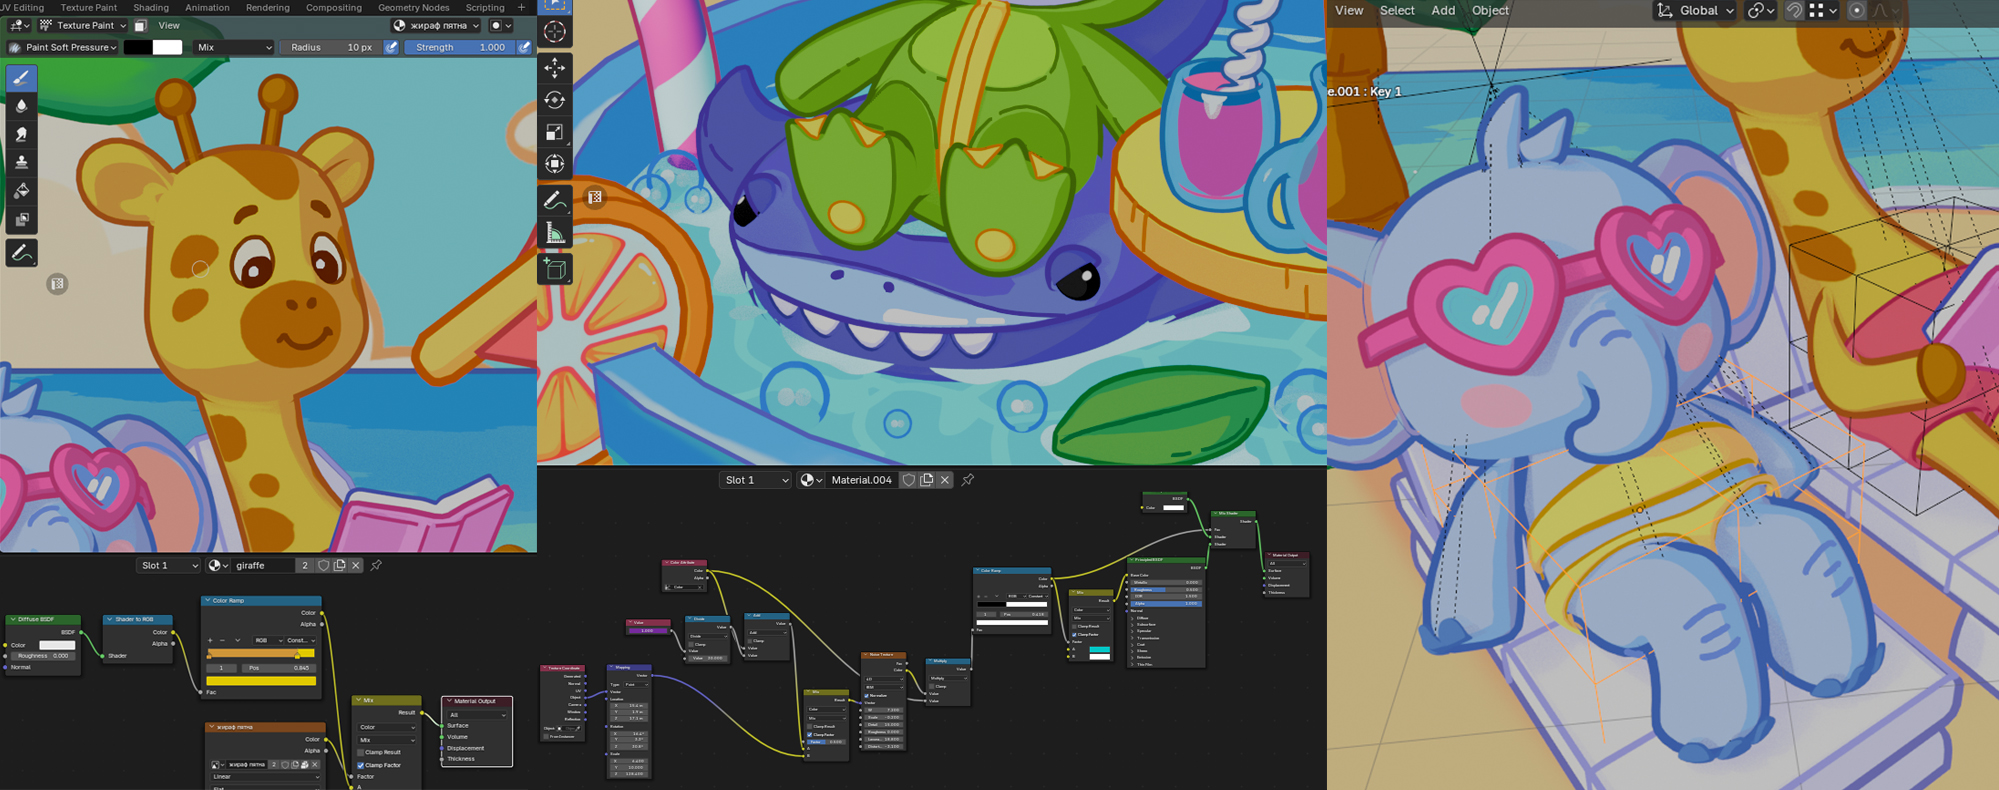Open the жираф пятна texture slot dropdown
Viewport: 1999px width, 790px height.
[x=436, y=26]
